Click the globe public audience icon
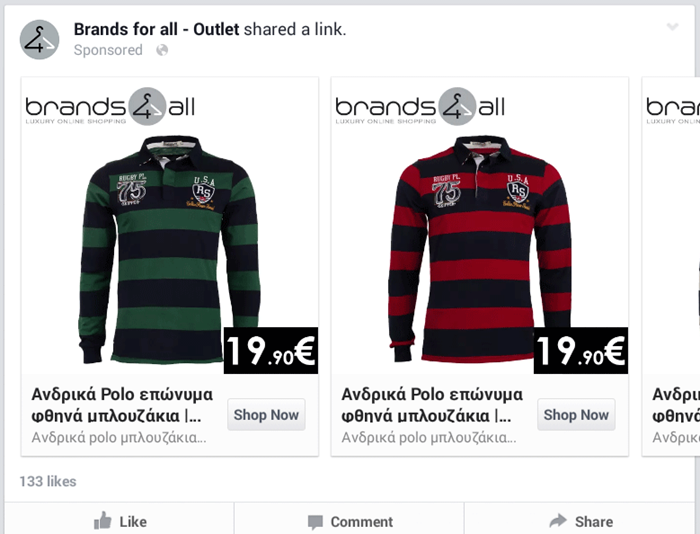Viewport: 700px width, 534px height. click(162, 50)
